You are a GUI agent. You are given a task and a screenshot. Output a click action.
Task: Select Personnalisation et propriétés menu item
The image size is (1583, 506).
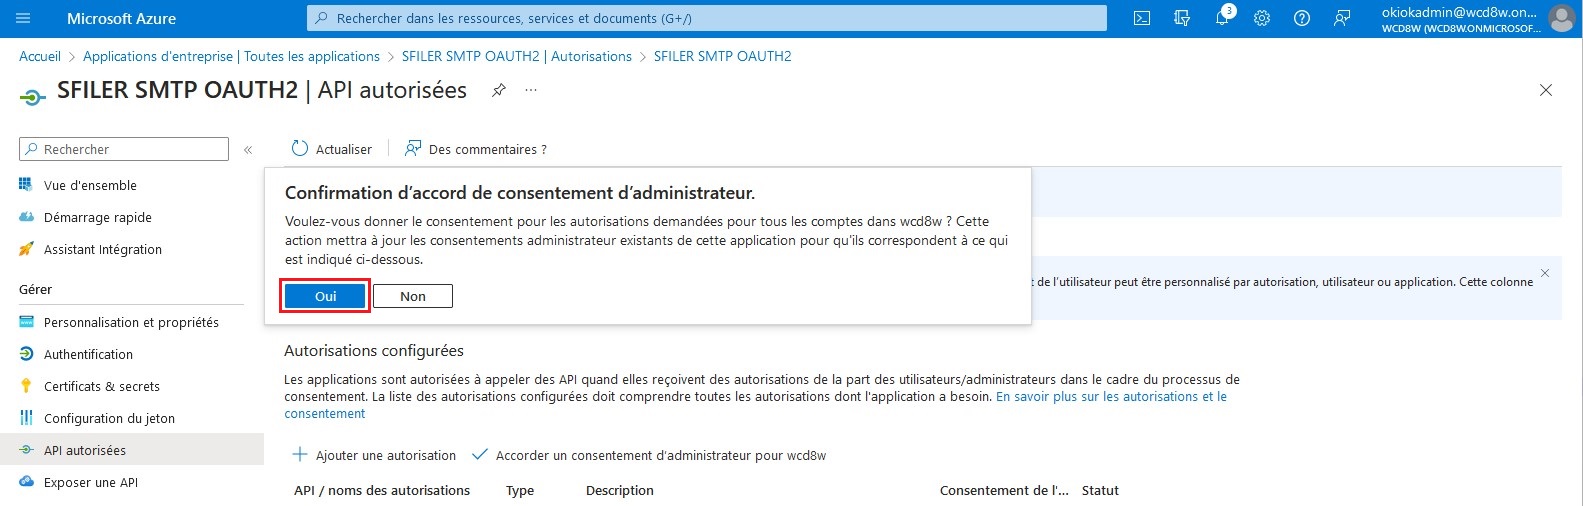click(132, 322)
